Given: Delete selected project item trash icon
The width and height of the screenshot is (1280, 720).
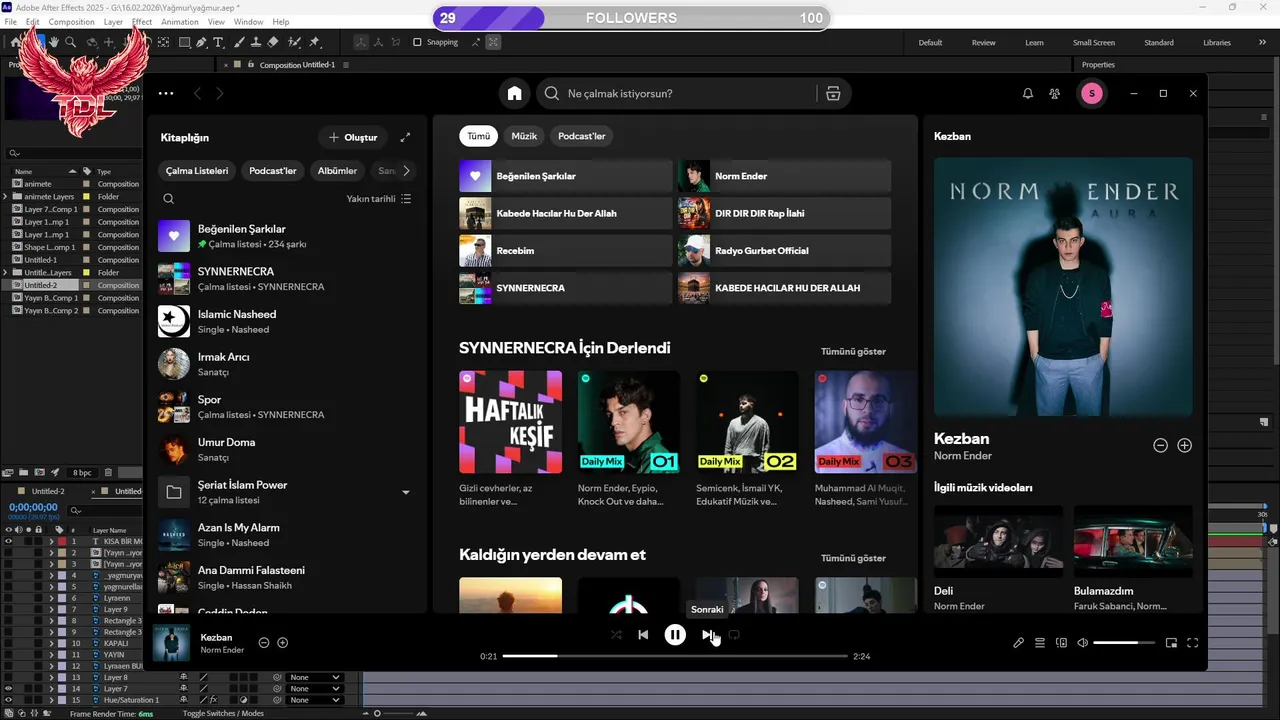Looking at the screenshot, I should coord(108,472).
